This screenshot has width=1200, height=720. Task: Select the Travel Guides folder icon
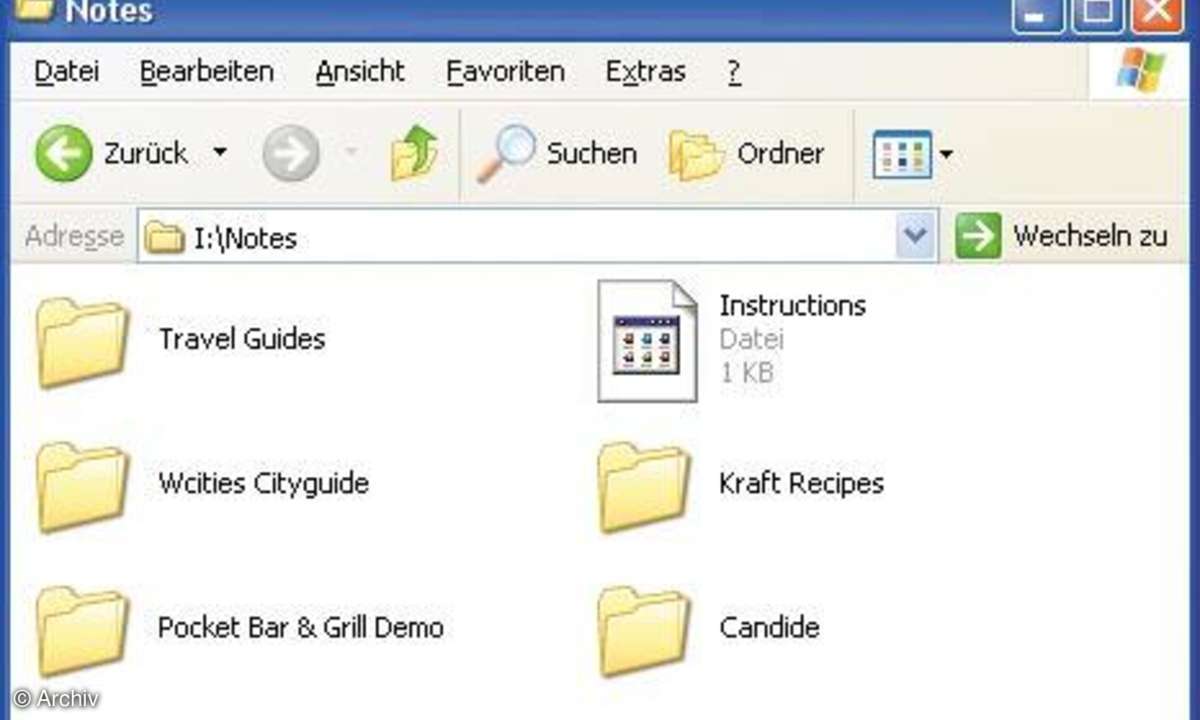point(82,341)
